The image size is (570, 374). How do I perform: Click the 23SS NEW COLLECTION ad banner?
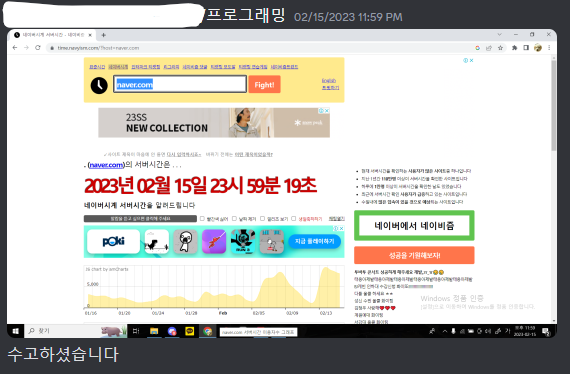point(214,122)
